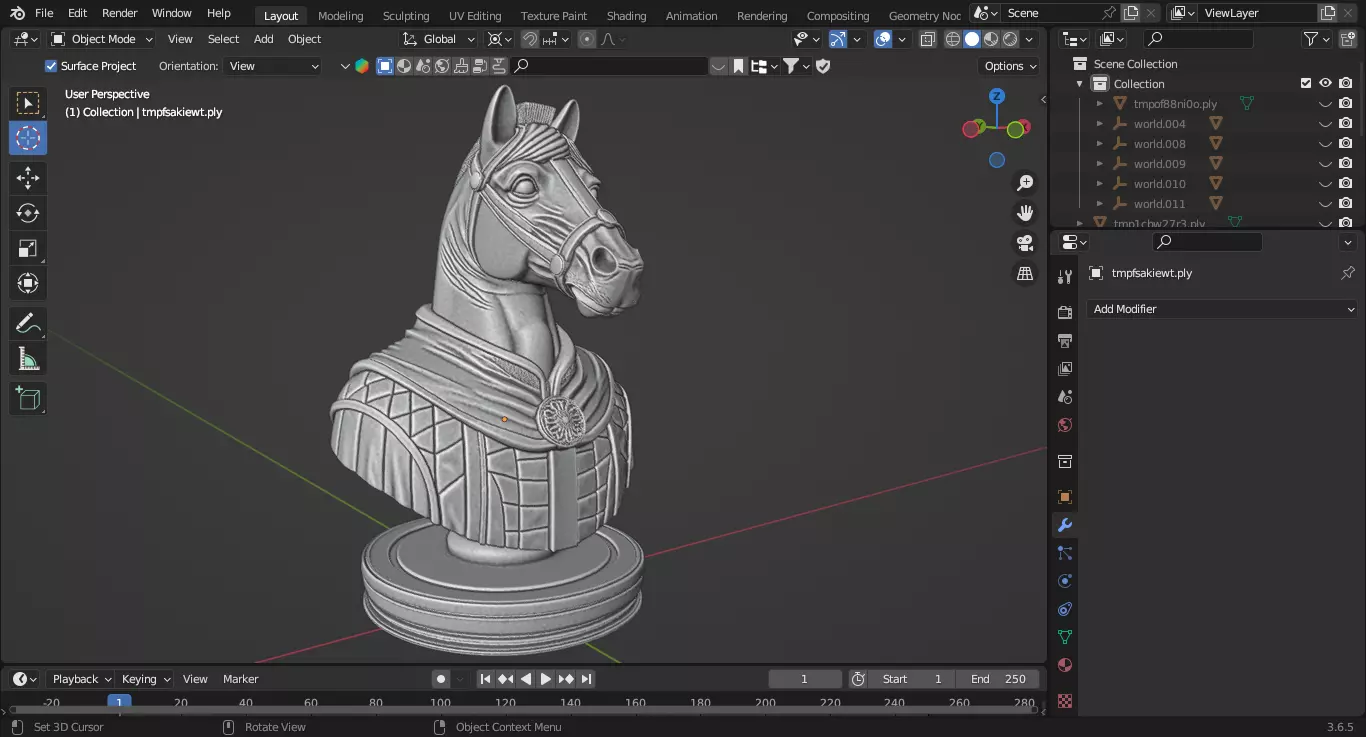The height and width of the screenshot is (737, 1366).
Task: Open the Object Mode dropdown
Action: pyautogui.click(x=101, y=39)
